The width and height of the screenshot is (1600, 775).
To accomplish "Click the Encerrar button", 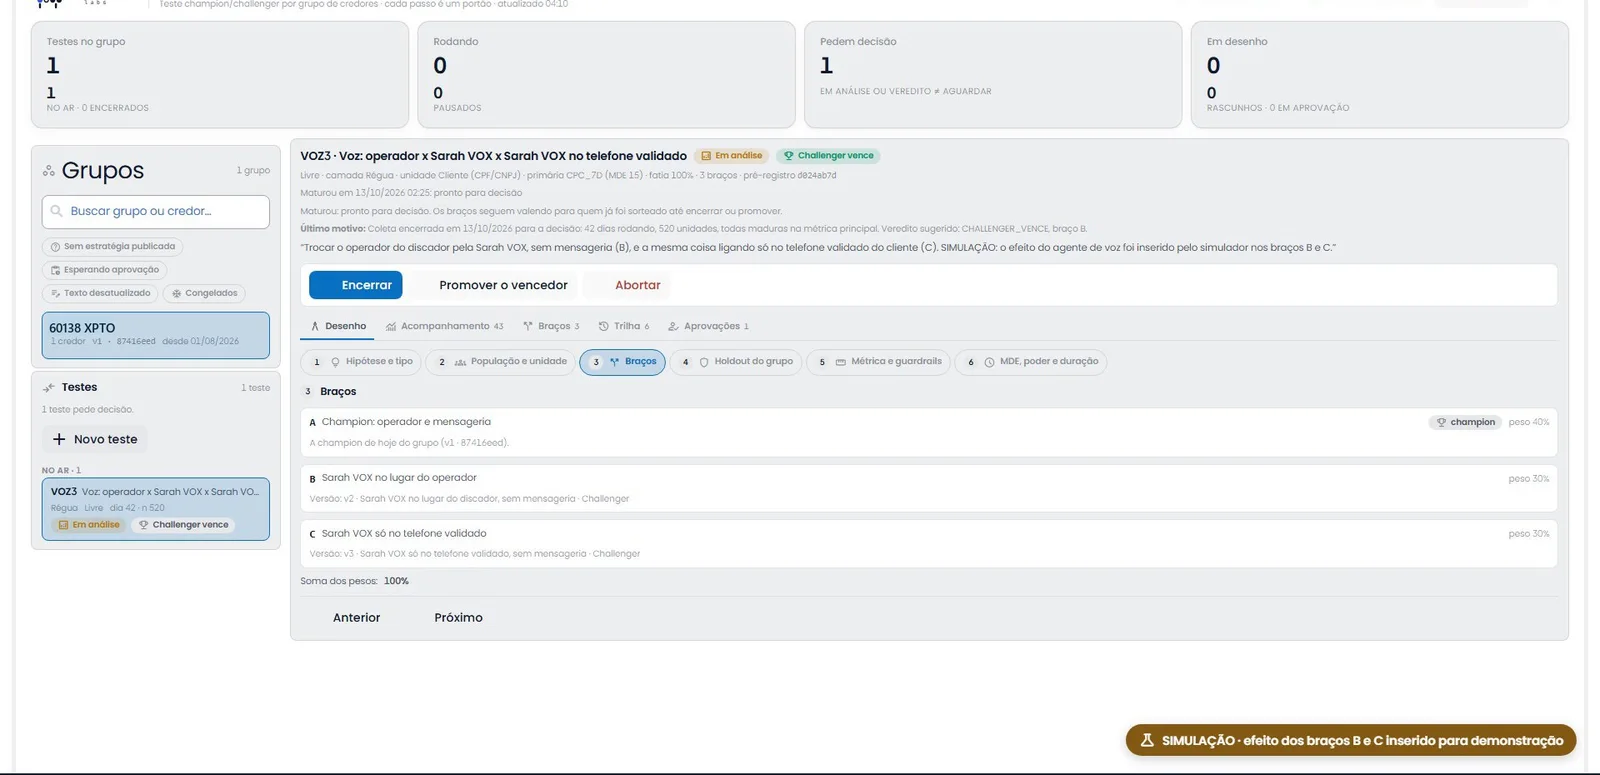I will (356, 285).
